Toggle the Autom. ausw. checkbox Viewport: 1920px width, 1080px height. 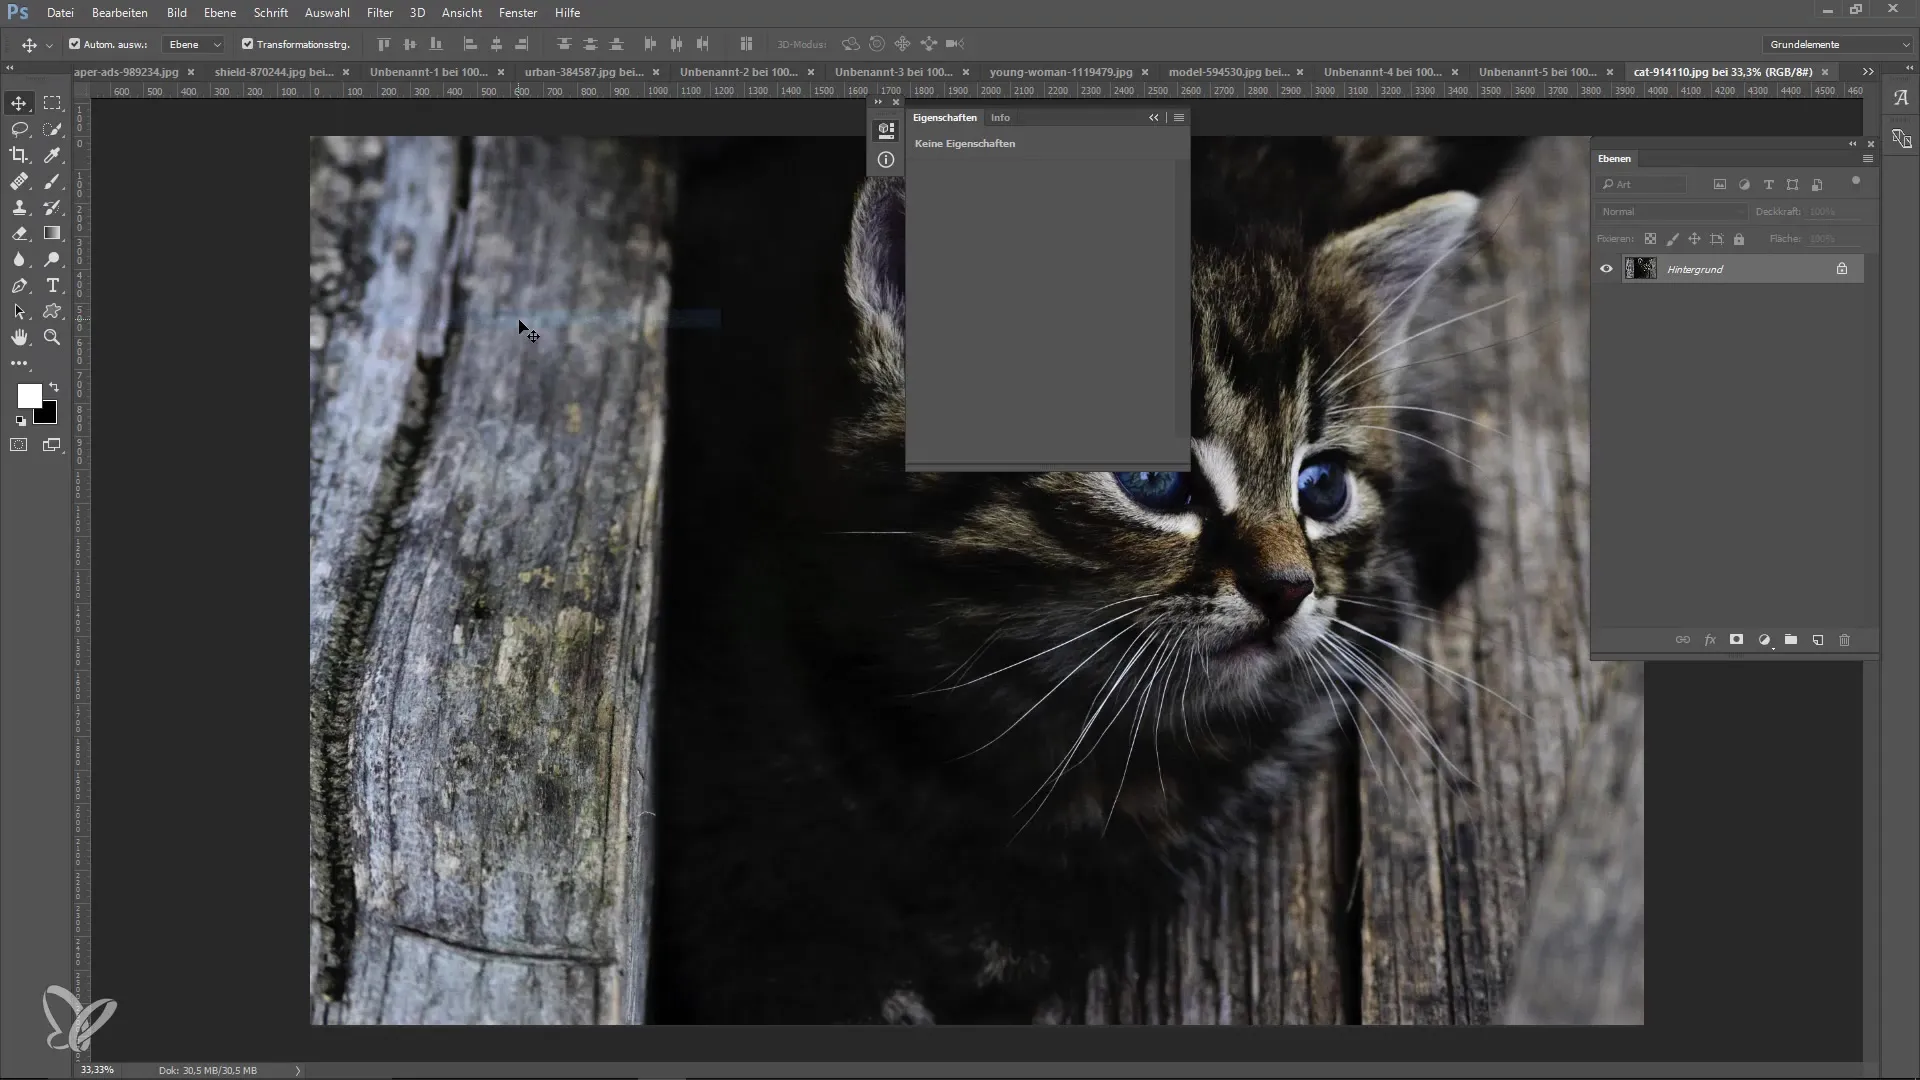pos(74,44)
